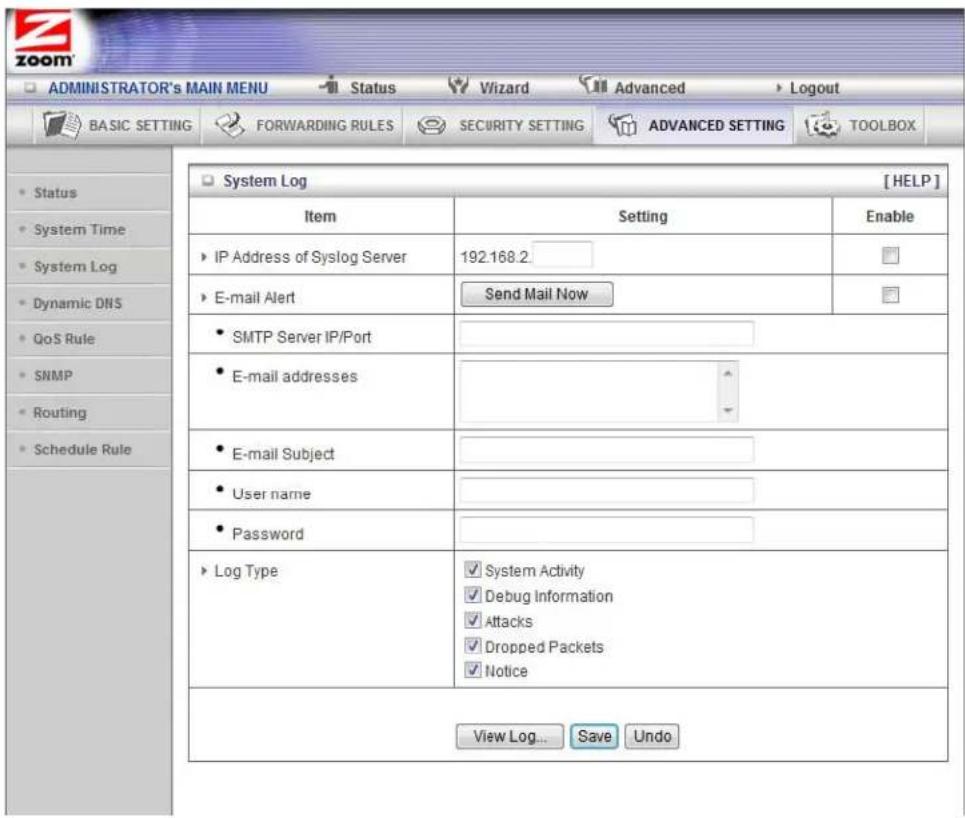Click the E-mail Subject field
This screenshot has height=818, width=965.
606,450
